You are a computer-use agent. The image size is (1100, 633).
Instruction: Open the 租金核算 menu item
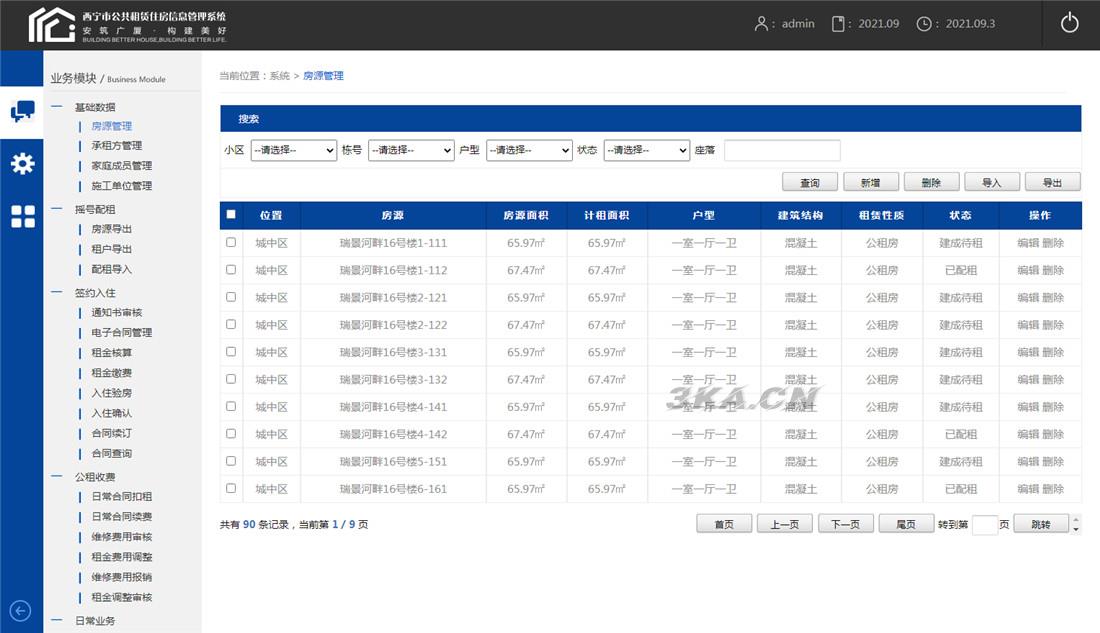111,352
